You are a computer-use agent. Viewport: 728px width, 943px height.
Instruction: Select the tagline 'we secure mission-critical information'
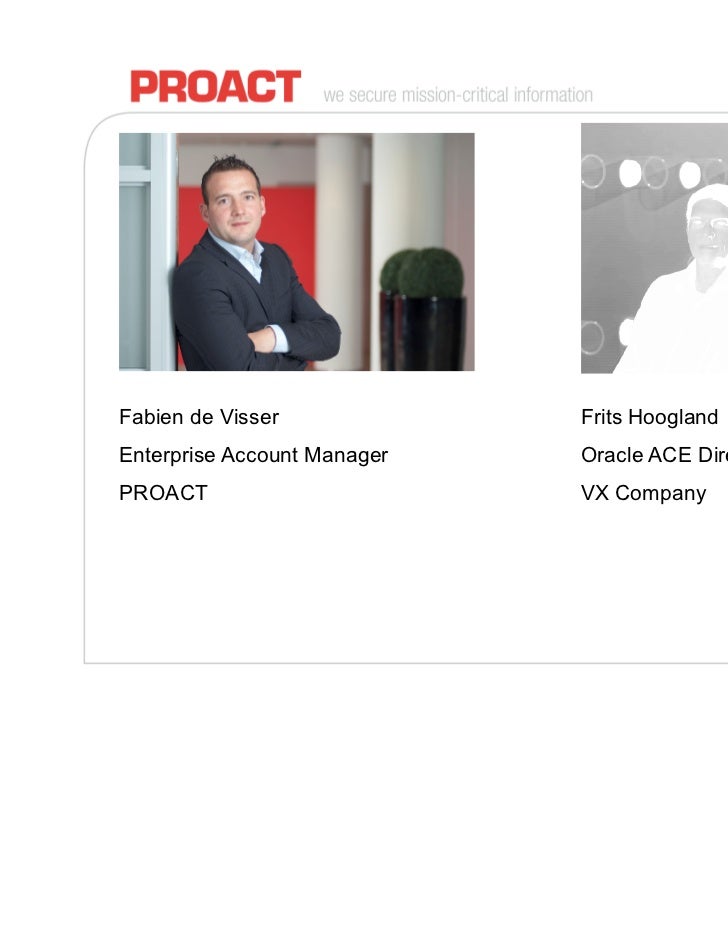[458, 94]
